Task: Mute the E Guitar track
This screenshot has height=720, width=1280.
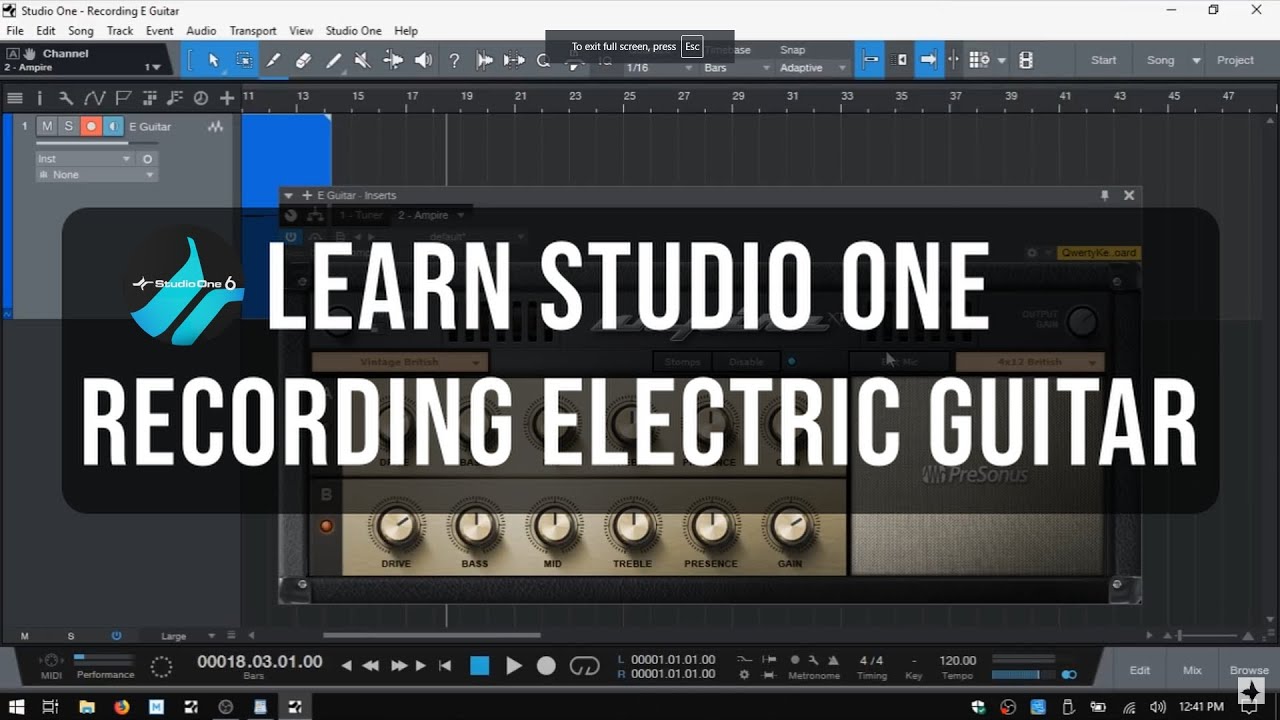Action: 47,126
